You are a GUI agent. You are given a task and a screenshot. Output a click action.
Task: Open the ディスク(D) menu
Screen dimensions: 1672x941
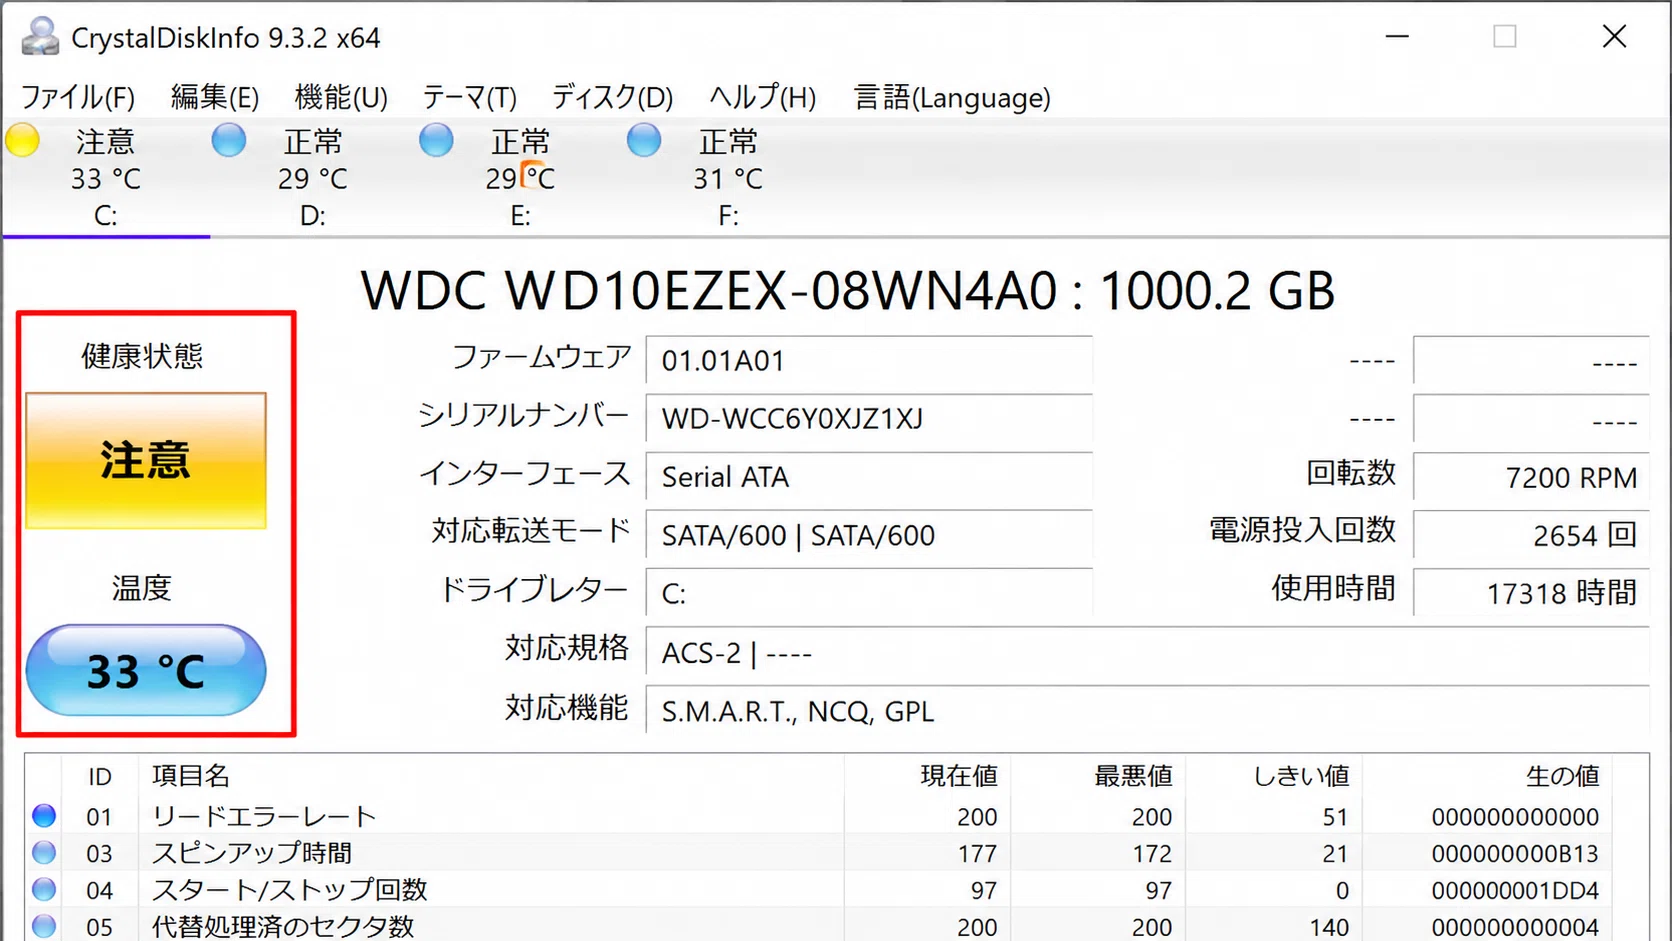[612, 97]
